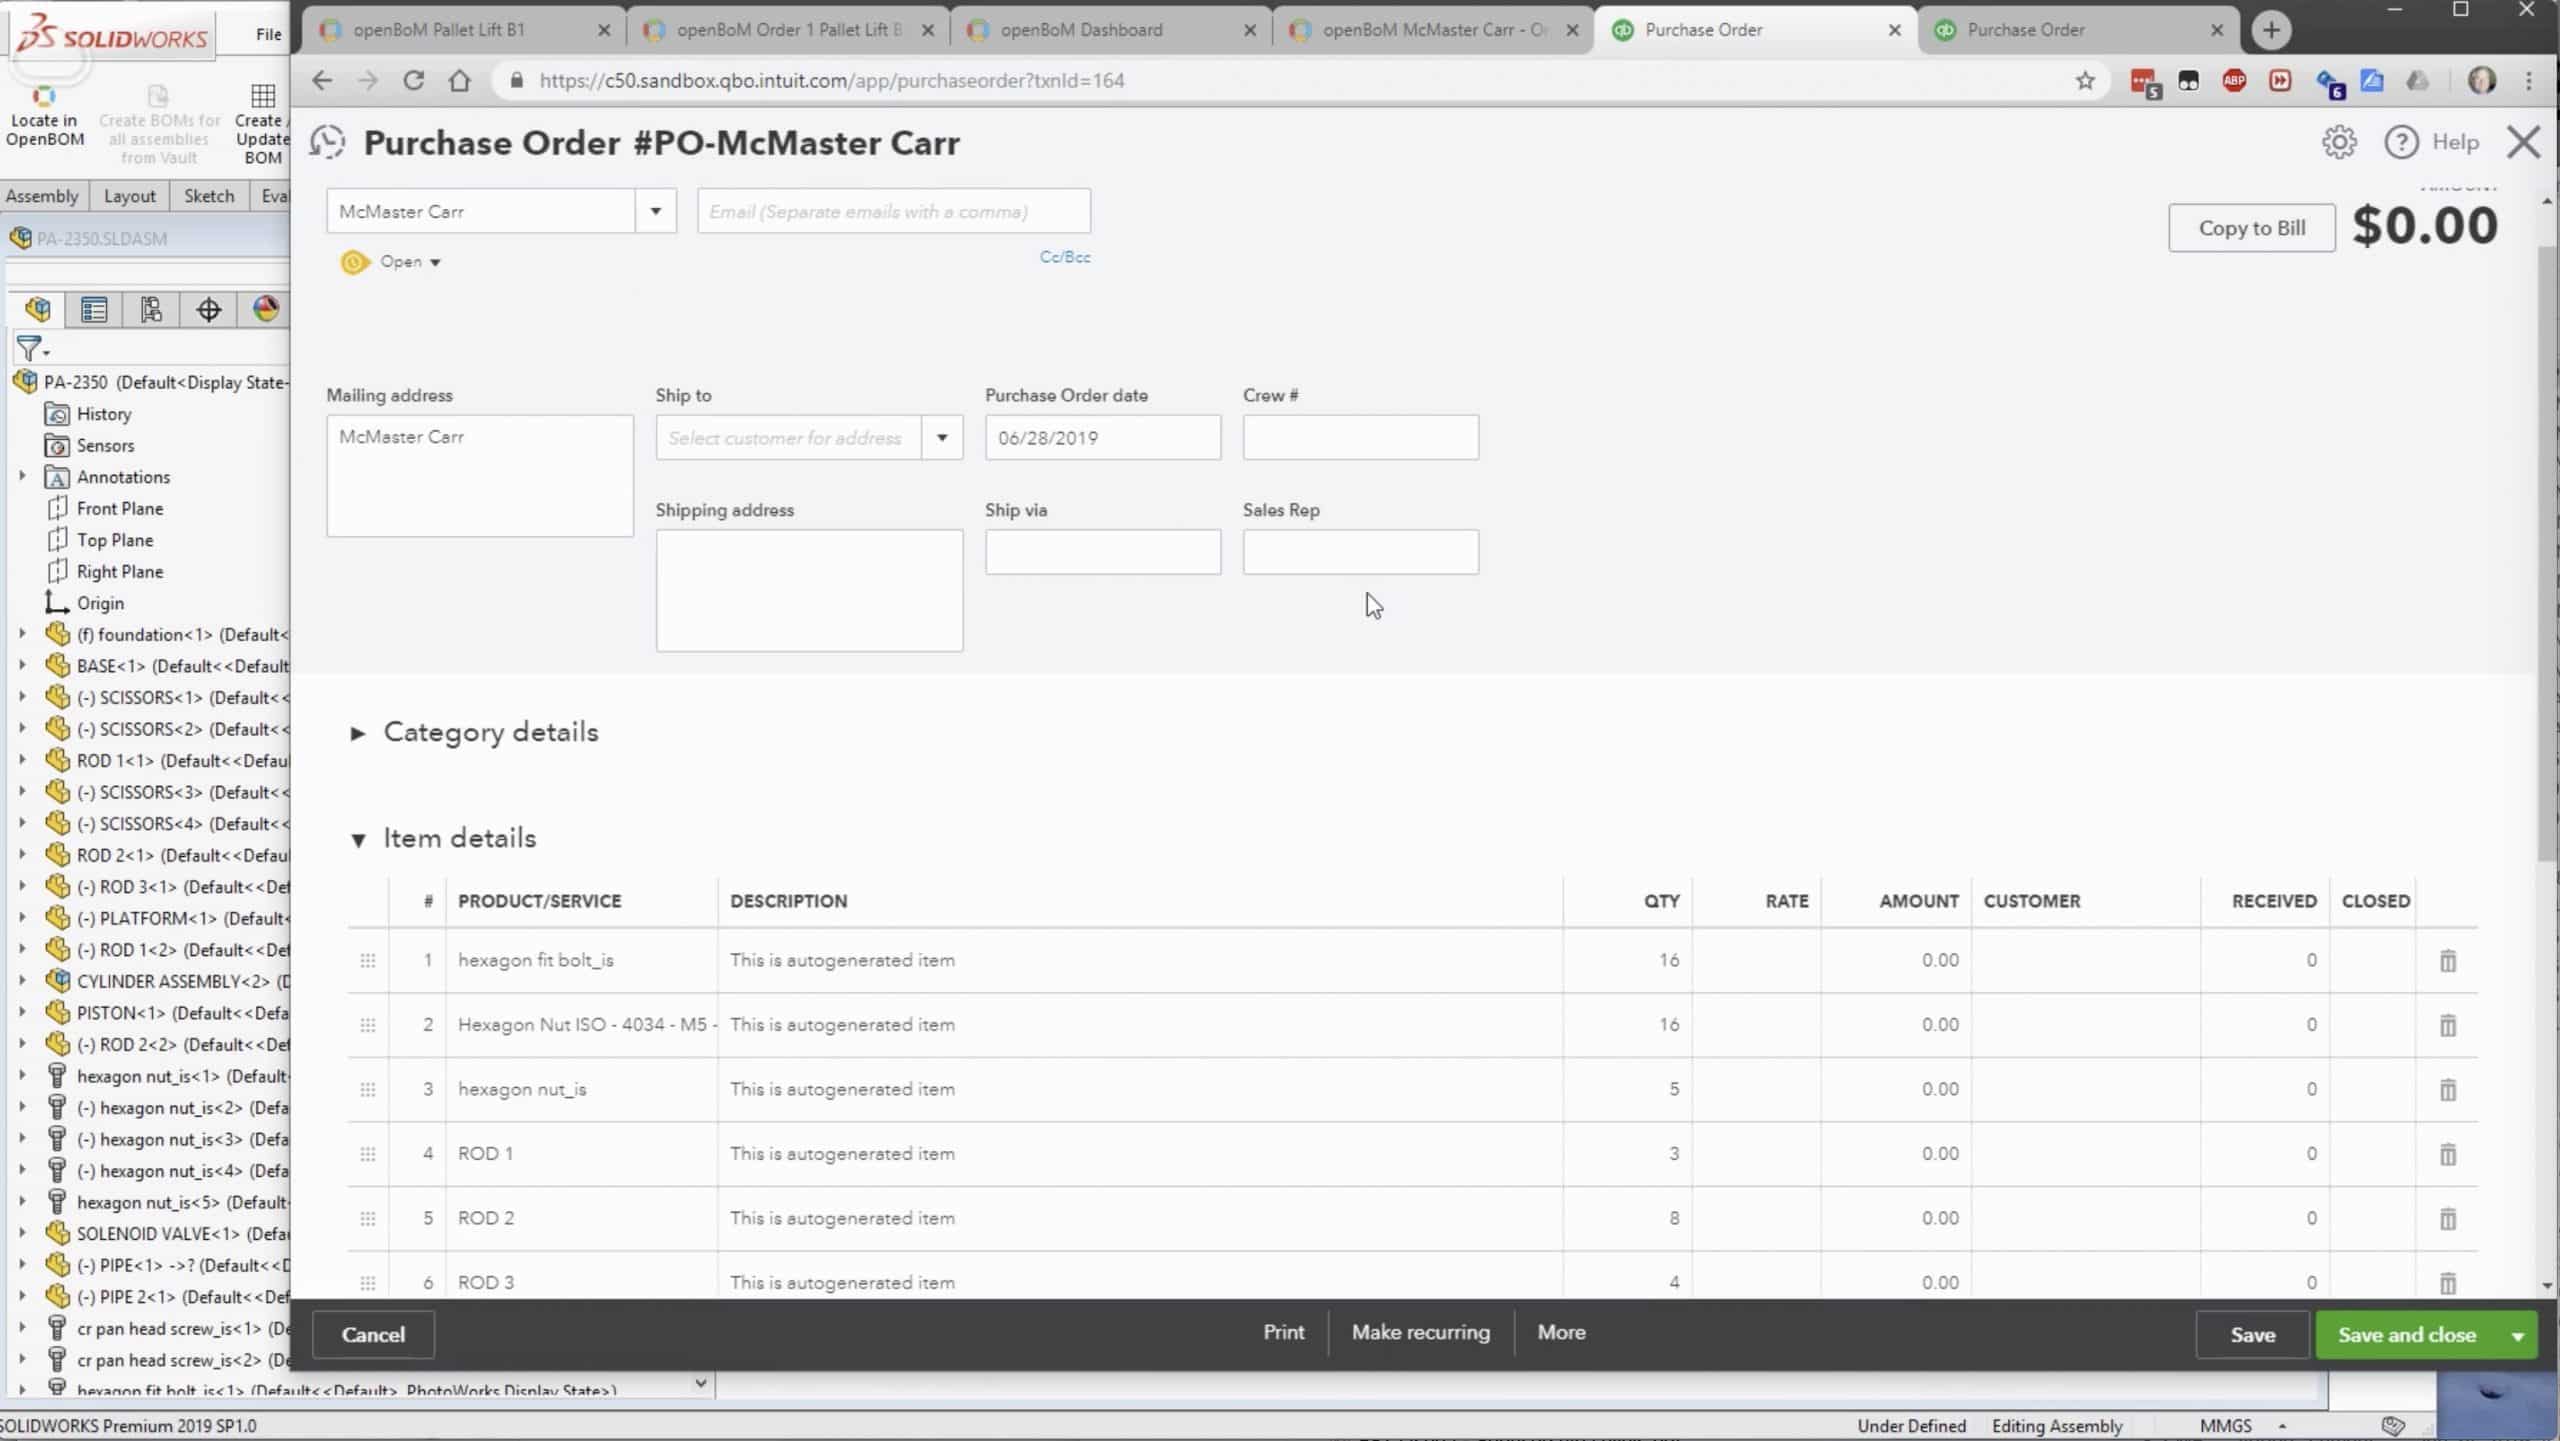Image resolution: width=2560 pixels, height=1441 pixels.
Task: Click QTY cell 16 for hexagon fit bolt_is
Action: coord(1627,961)
